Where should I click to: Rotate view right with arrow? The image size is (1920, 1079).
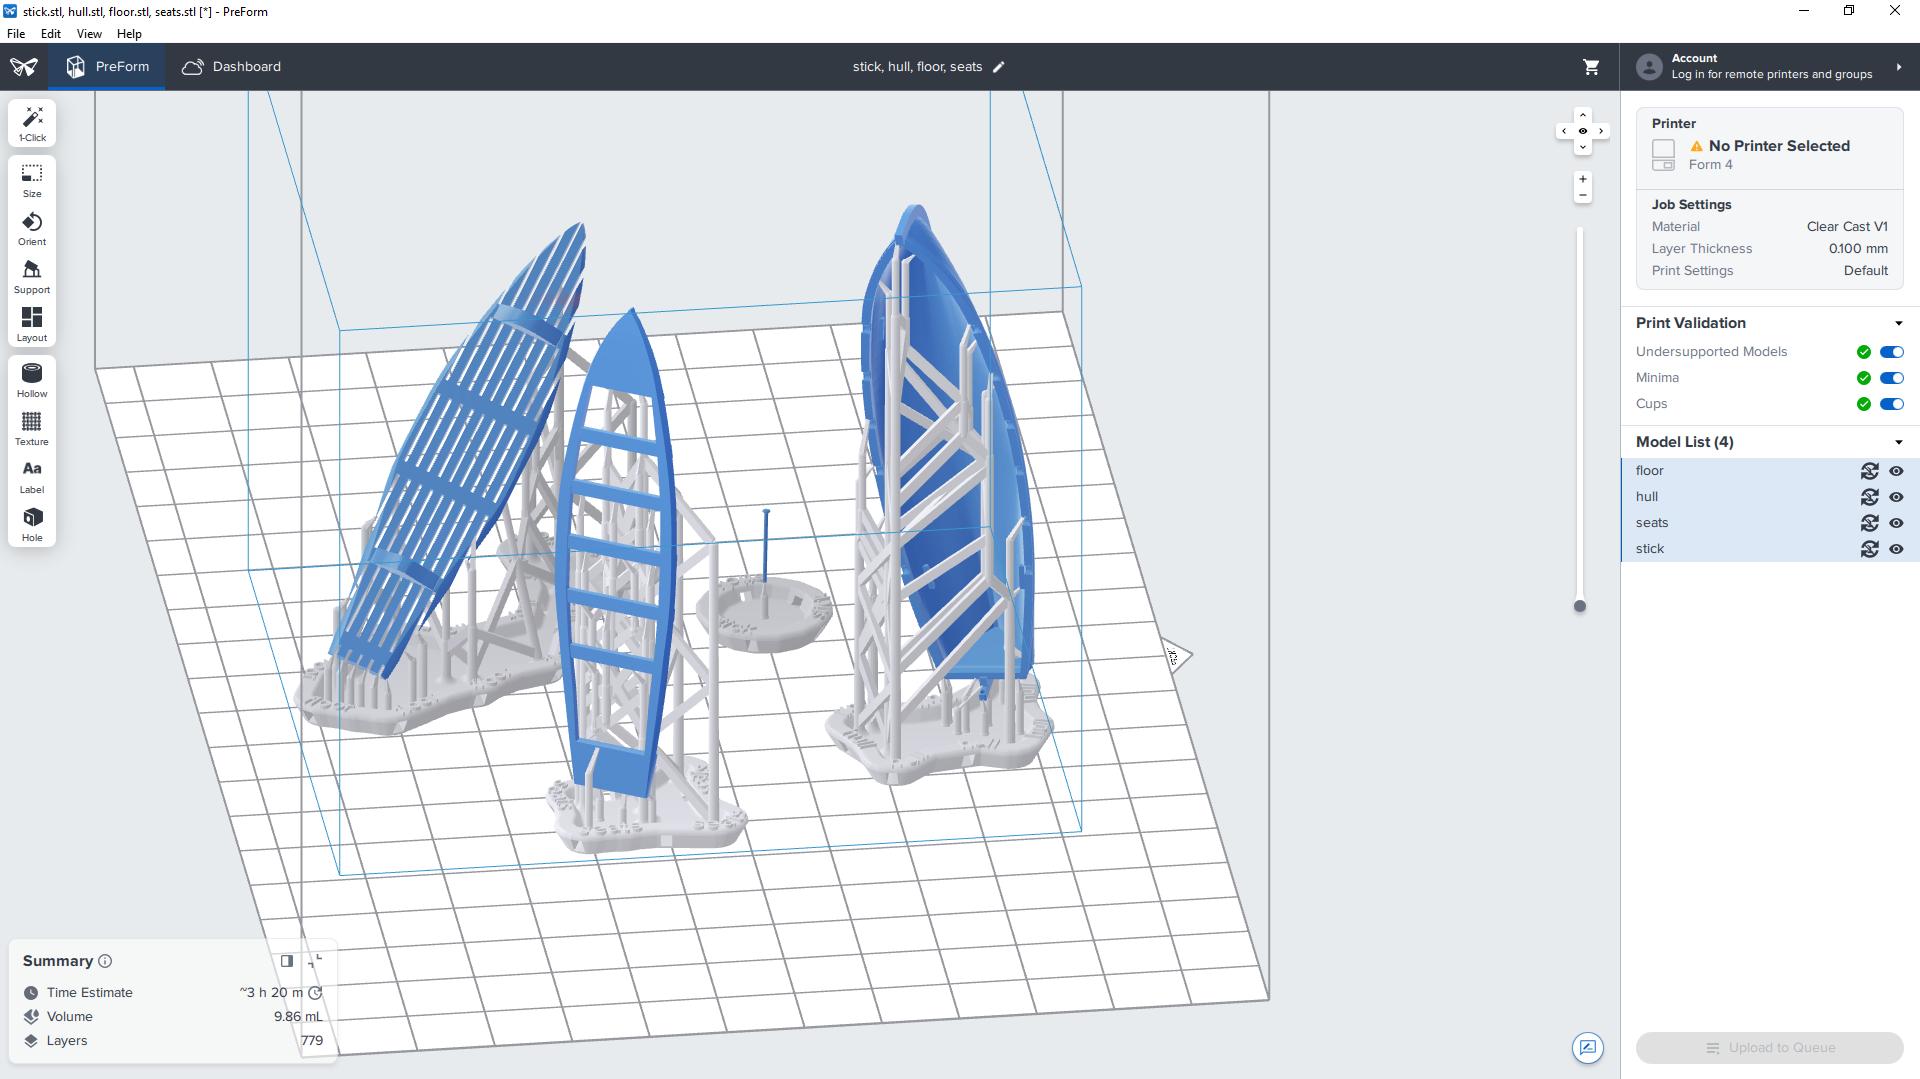(1601, 131)
